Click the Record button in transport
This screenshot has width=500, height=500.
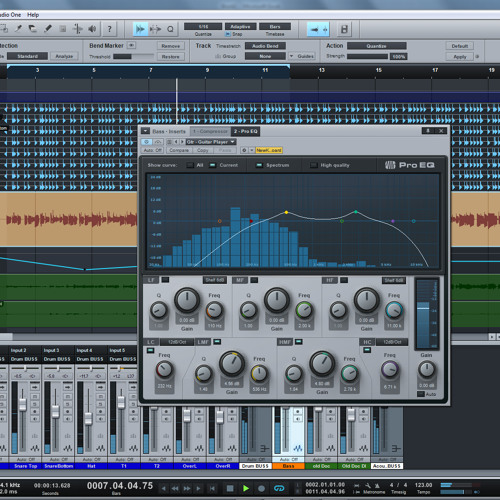point(261,488)
